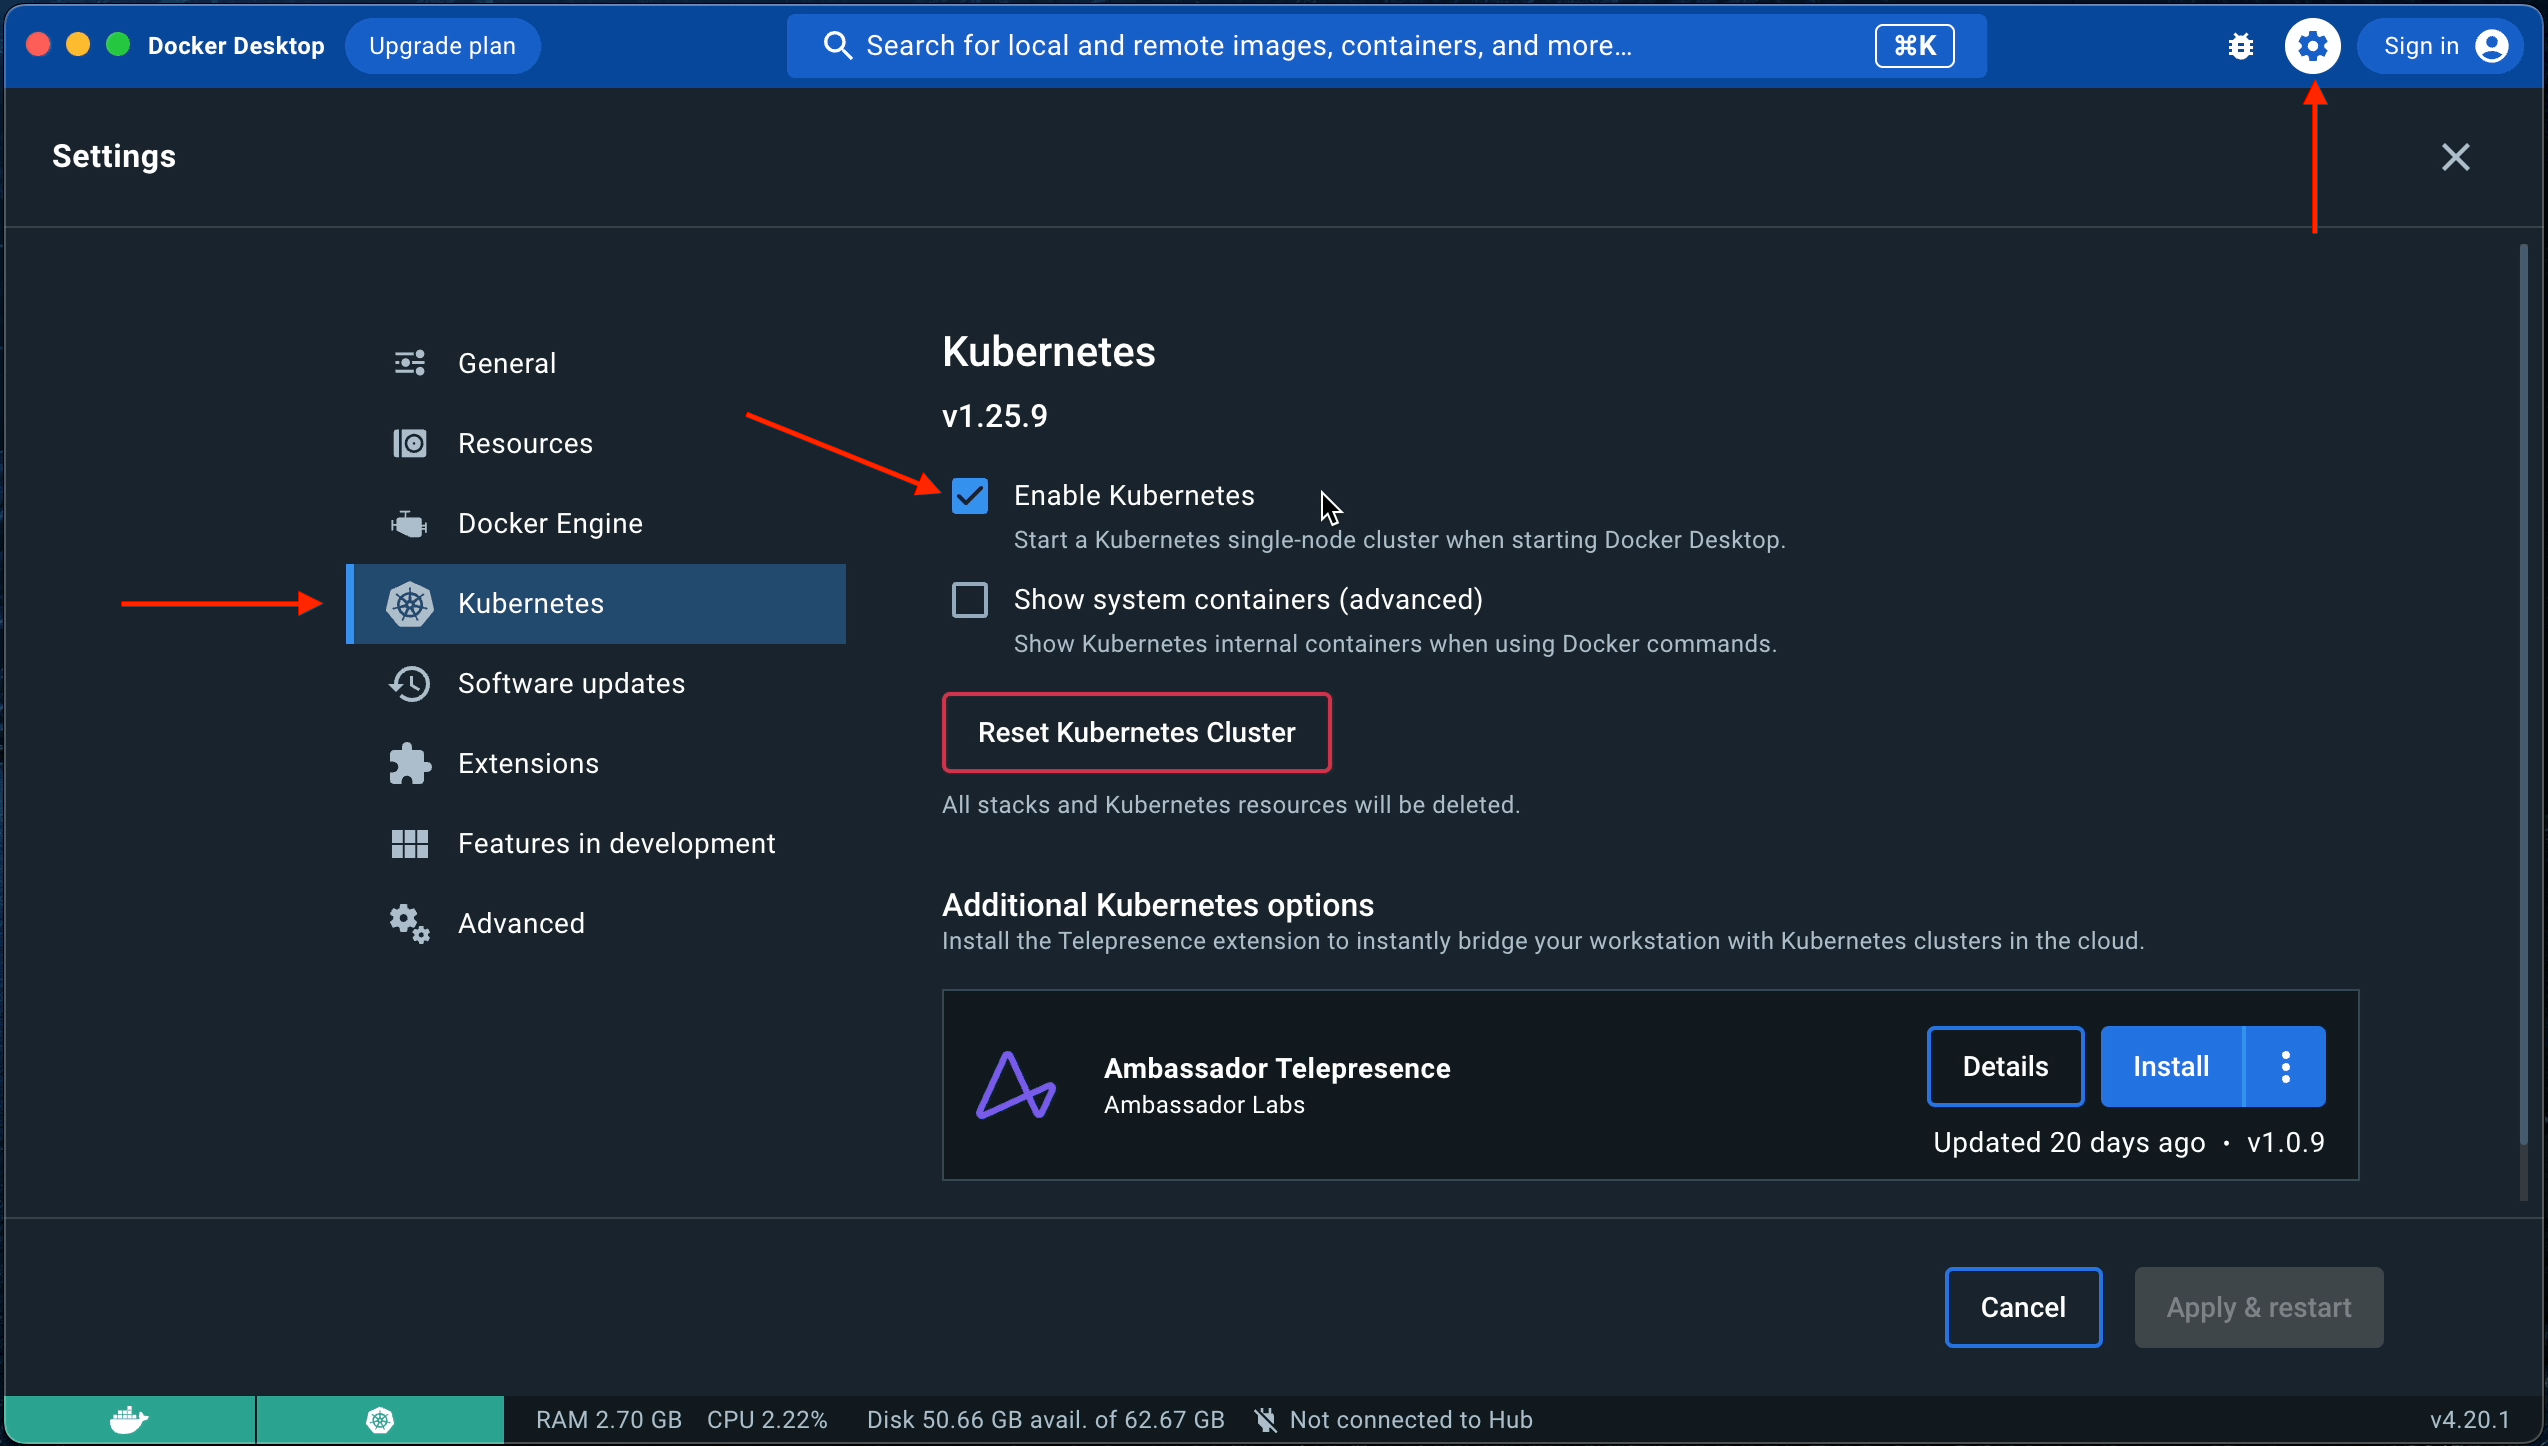
Task: Open the bug report icon in title bar
Action: 2240,45
